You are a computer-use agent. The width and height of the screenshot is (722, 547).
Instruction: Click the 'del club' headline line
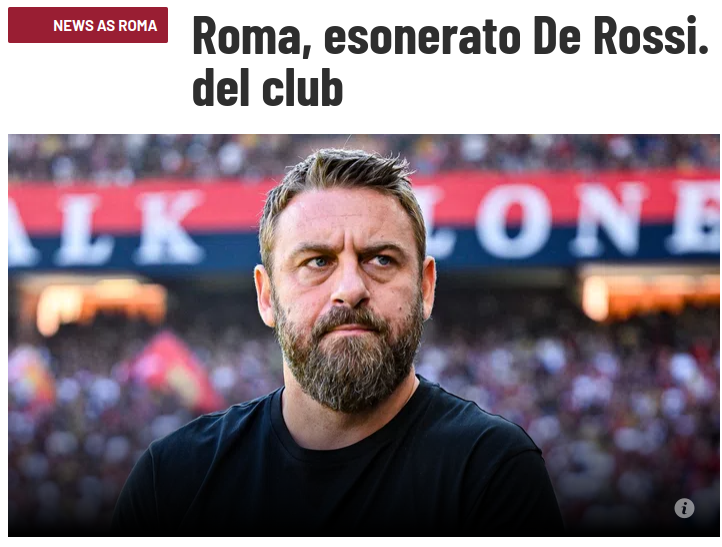point(268,88)
